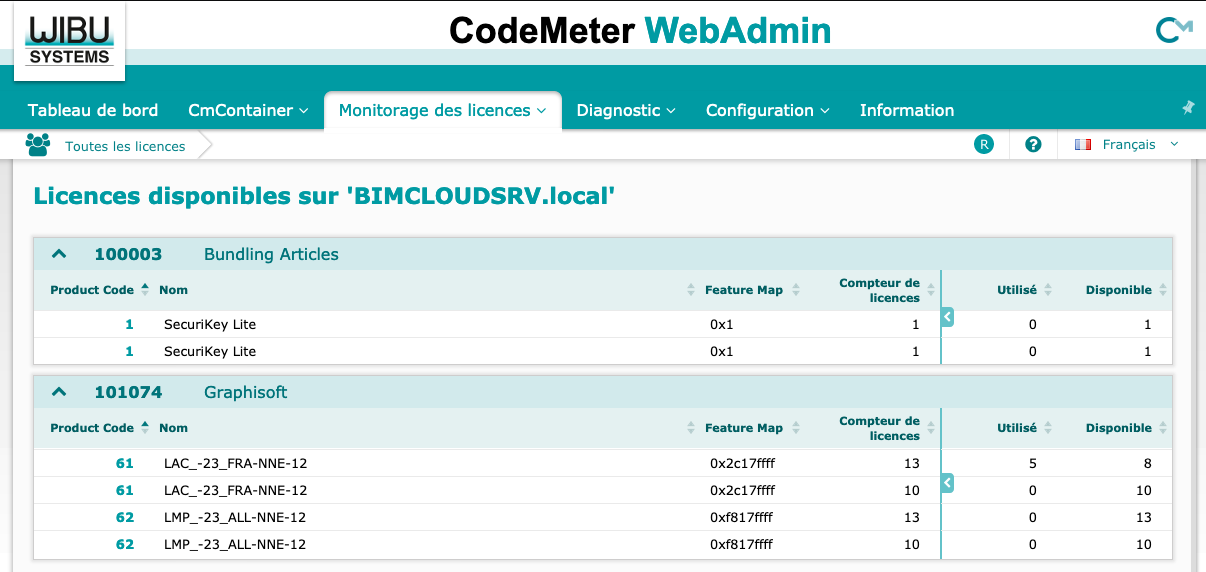Click Product Code 1 in first SecuriKey row
The width and height of the screenshot is (1206, 572).
[x=129, y=324]
